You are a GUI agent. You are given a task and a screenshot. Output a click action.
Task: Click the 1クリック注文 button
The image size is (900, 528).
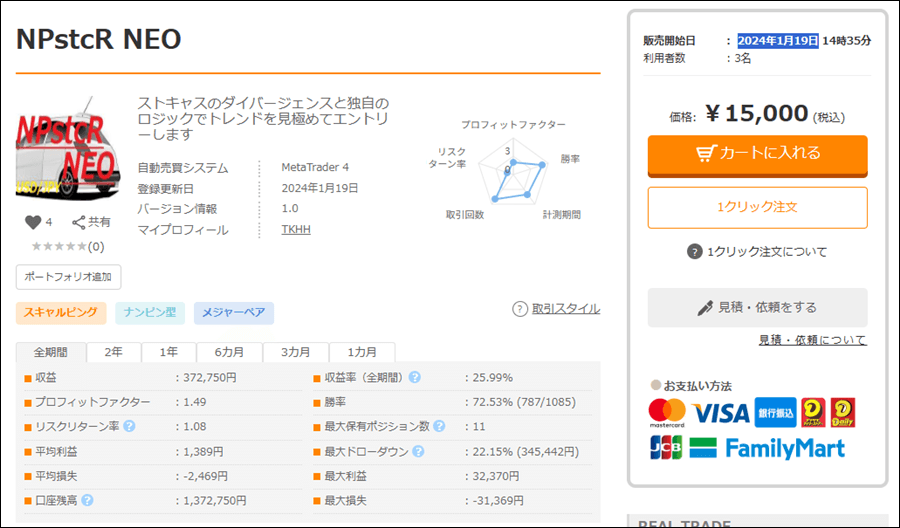click(x=757, y=207)
